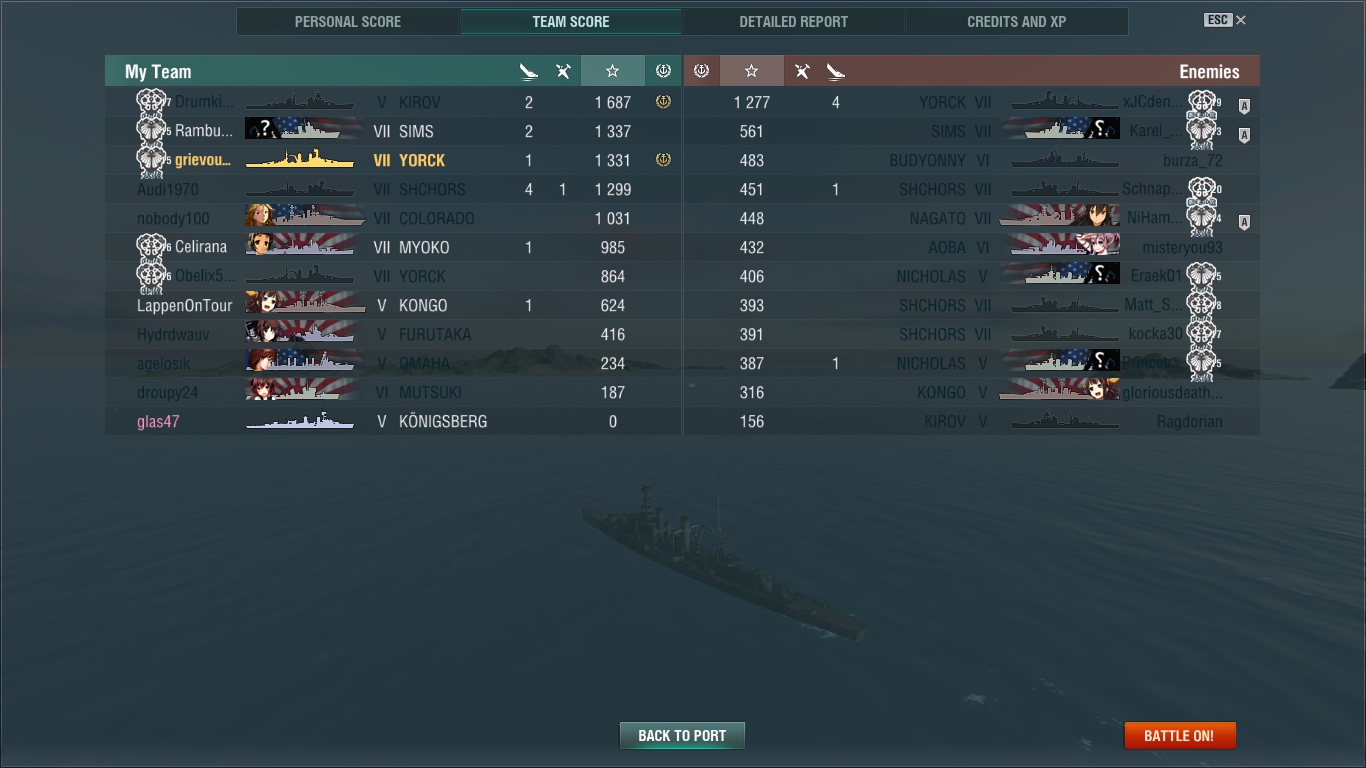1366x768 pixels.
Task: Sort Enemies by star XP column
Action: 751,71
